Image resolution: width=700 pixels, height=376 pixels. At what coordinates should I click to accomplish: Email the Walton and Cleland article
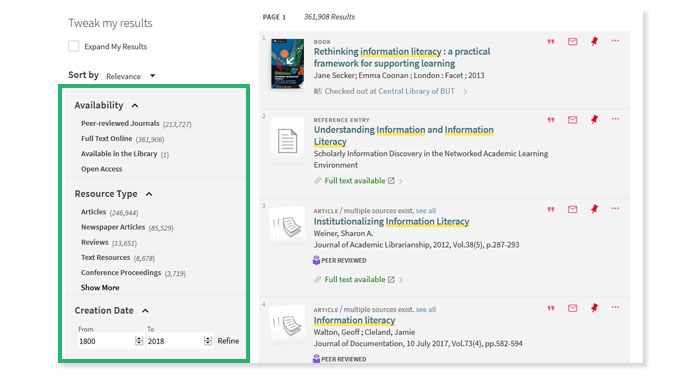(x=572, y=308)
